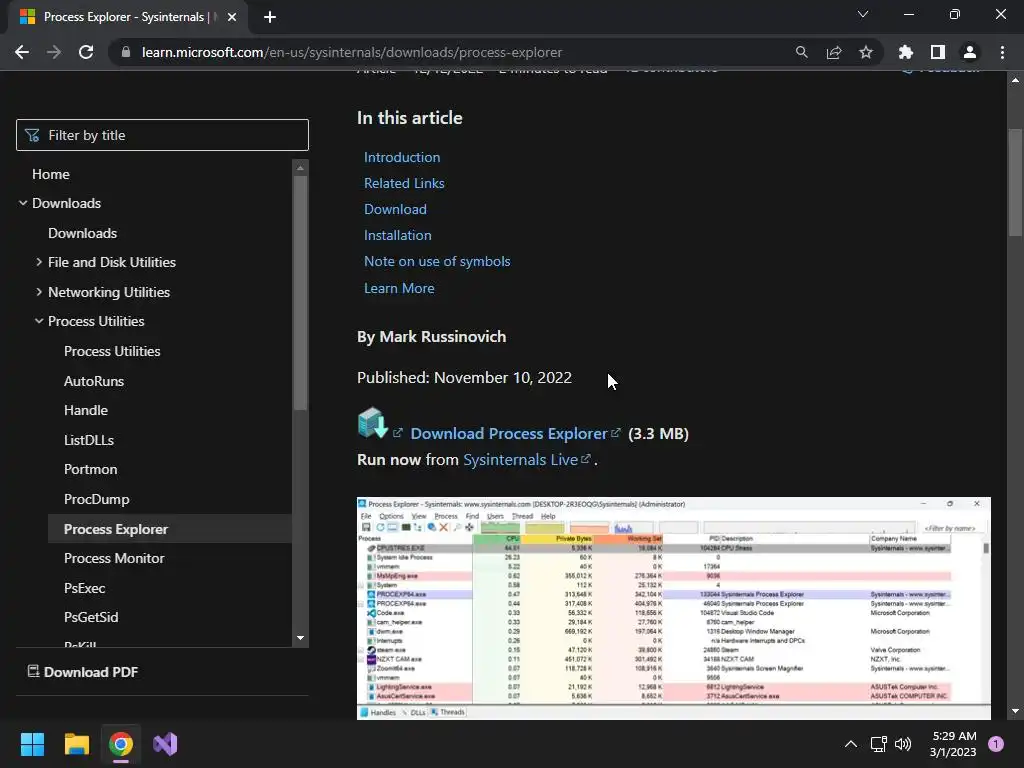1024x768 pixels.
Task: Toggle the browser side panel icon
Action: coord(938,52)
